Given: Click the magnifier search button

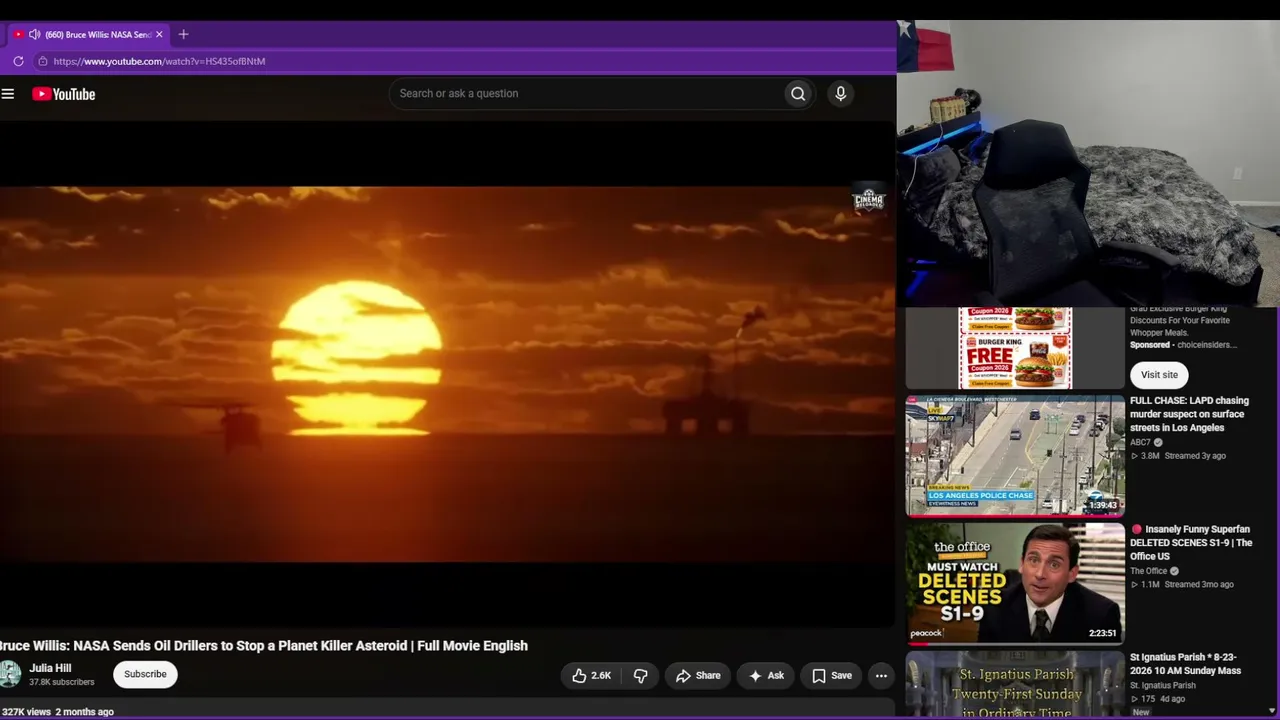Looking at the screenshot, I should click(x=798, y=94).
